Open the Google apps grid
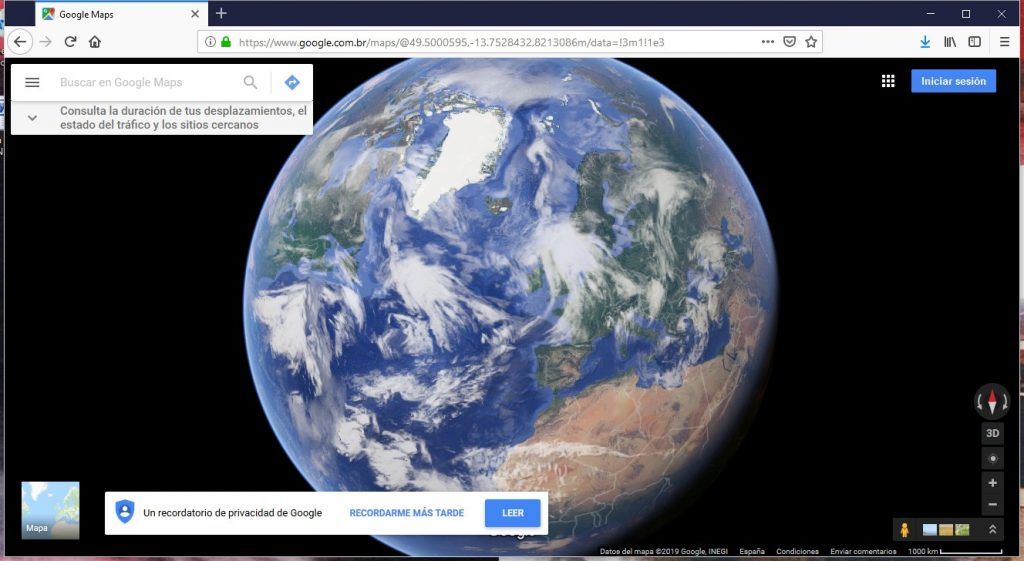This screenshot has height=561, width=1024. (888, 82)
